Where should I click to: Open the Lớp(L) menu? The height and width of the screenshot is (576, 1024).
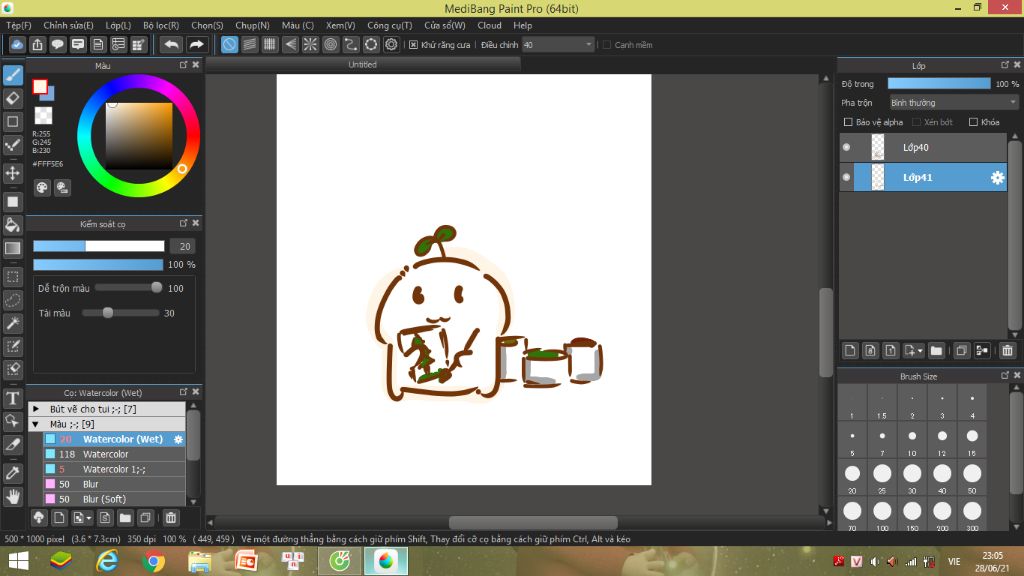point(118,25)
